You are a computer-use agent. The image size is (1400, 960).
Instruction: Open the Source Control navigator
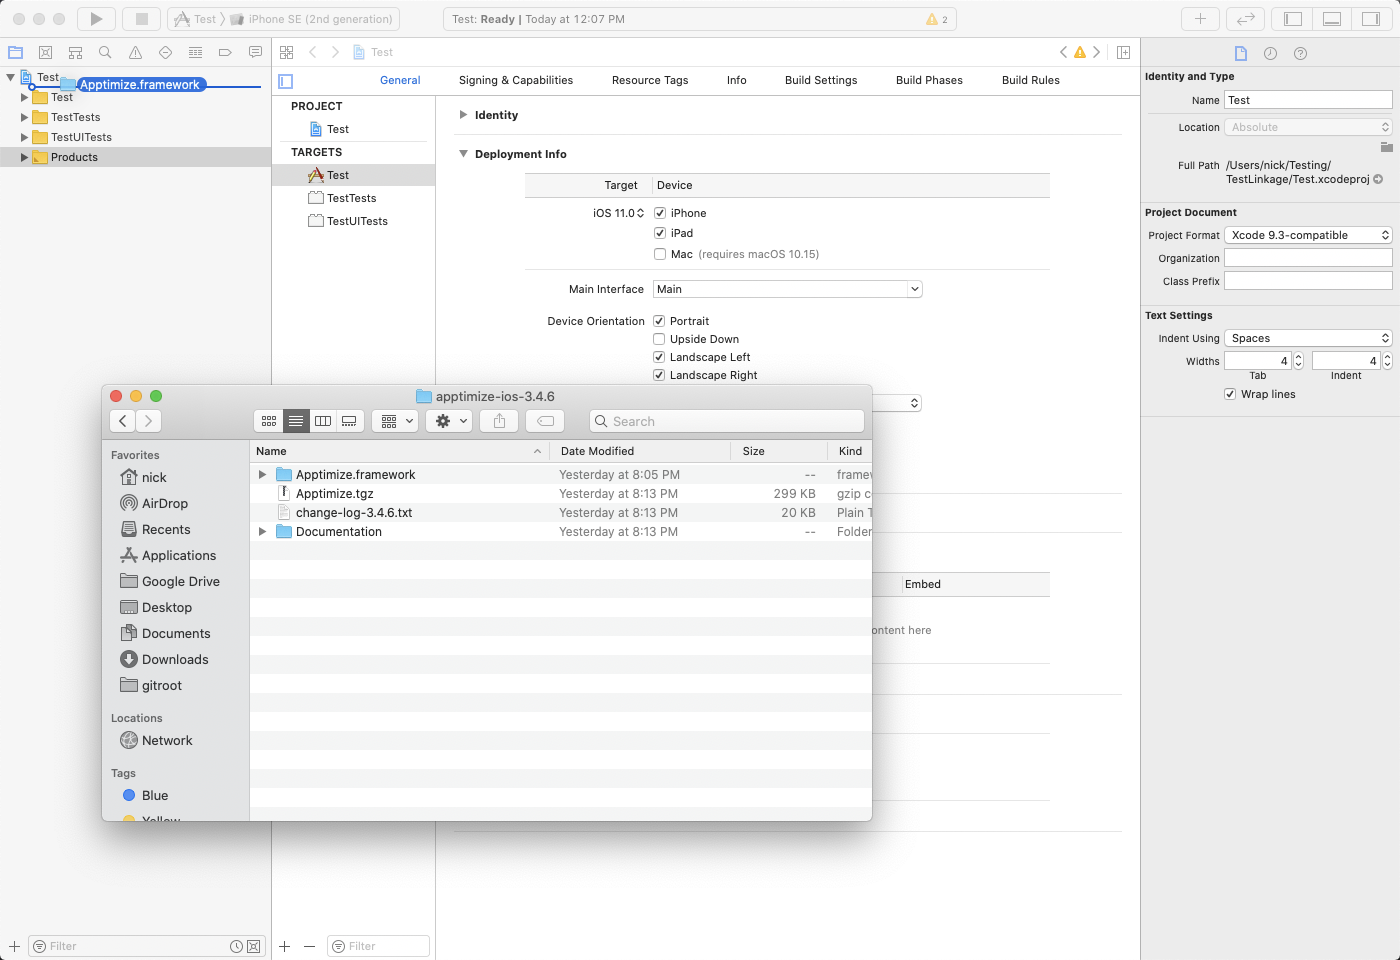point(45,52)
